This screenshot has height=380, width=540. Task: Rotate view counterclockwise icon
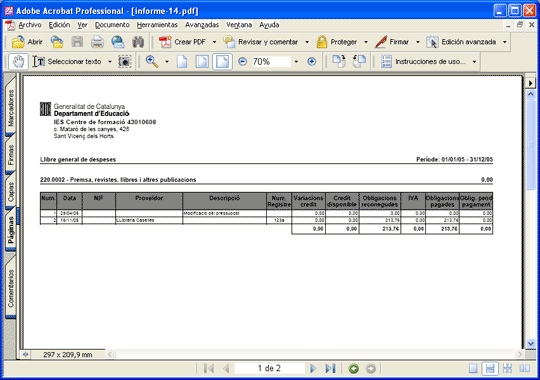coord(359,62)
